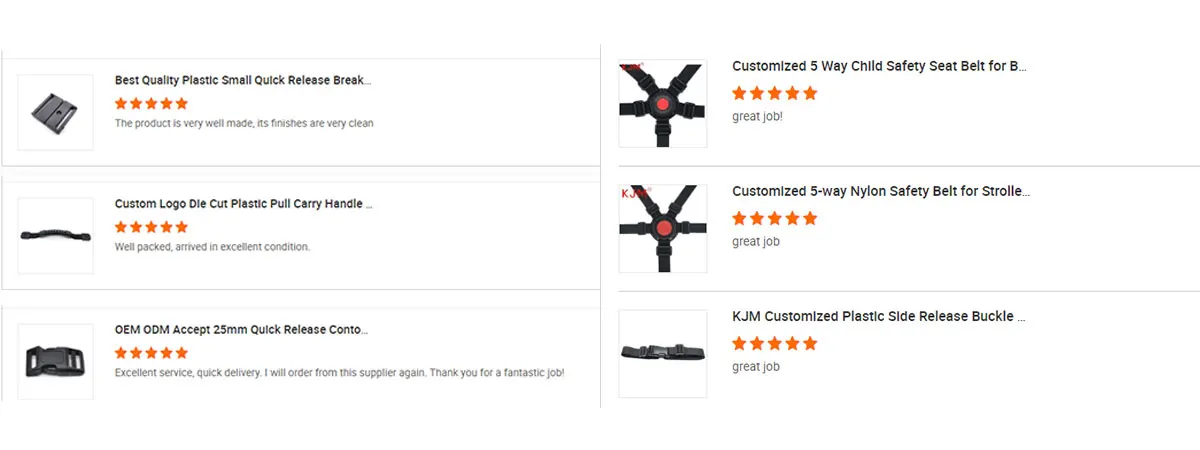The width and height of the screenshot is (1200, 450).
Task: Click "Custom Logo Die Cut Plastic Pull Carry Handle" link
Action: [x=243, y=204]
